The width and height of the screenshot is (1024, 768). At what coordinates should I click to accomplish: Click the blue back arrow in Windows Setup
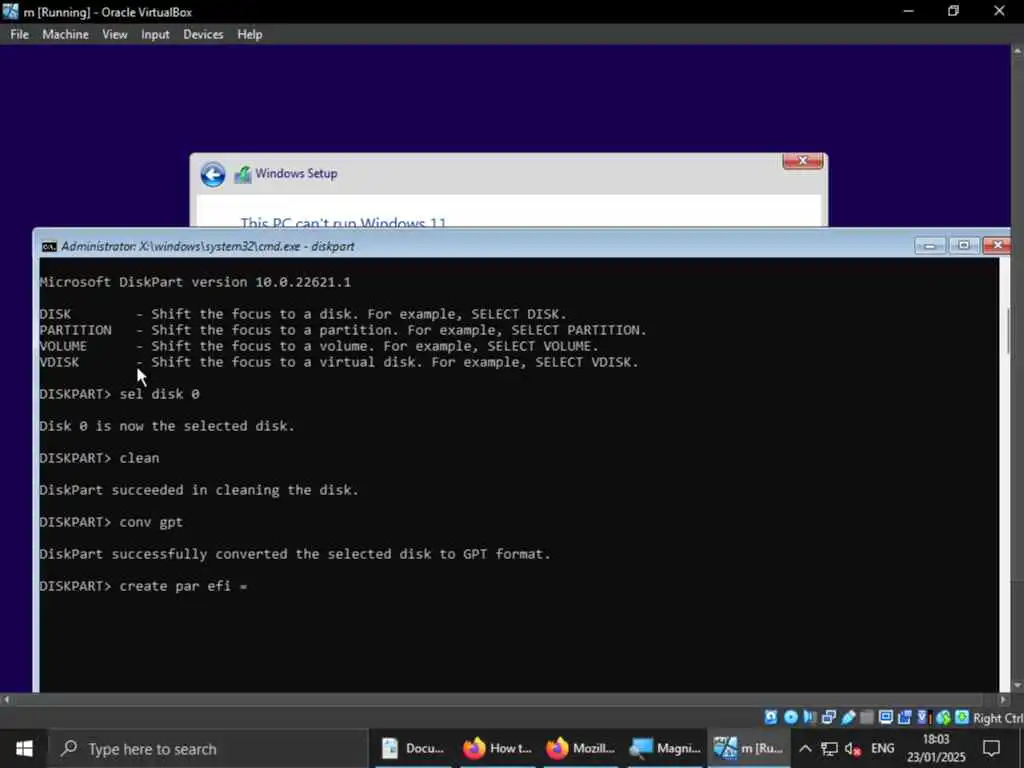[x=213, y=174]
